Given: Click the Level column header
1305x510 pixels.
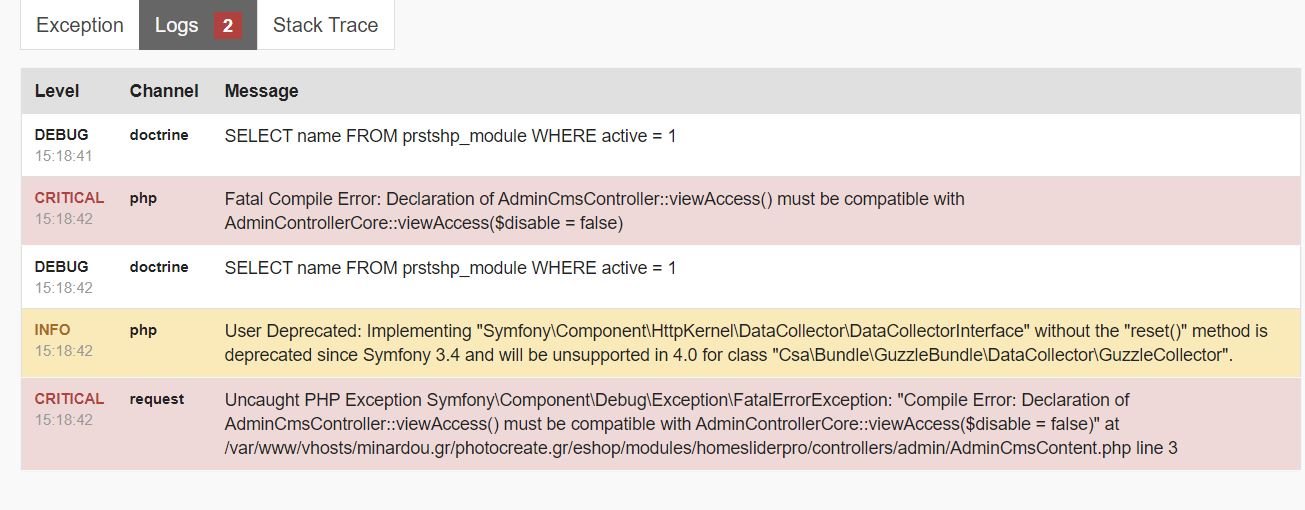Looking at the screenshot, I should 57,90.
